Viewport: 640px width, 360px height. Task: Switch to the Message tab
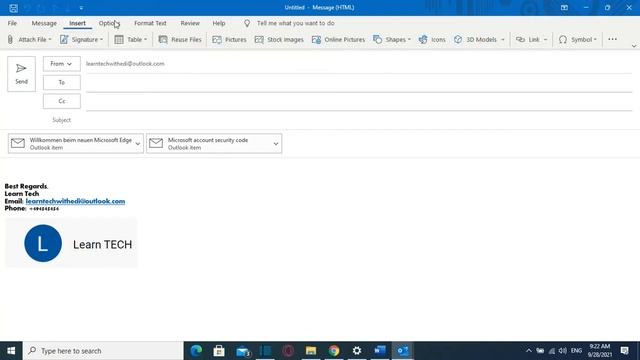(44, 23)
